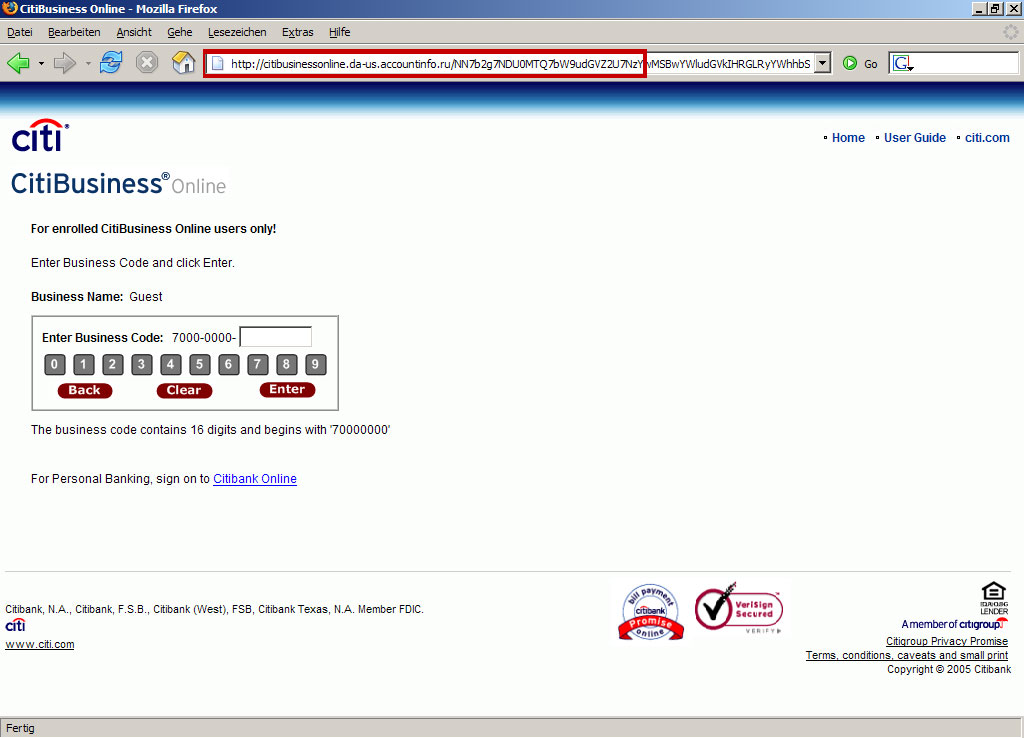Open the Datei menu
The height and width of the screenshot is (738, 1024).
click(x=20, y=32)
